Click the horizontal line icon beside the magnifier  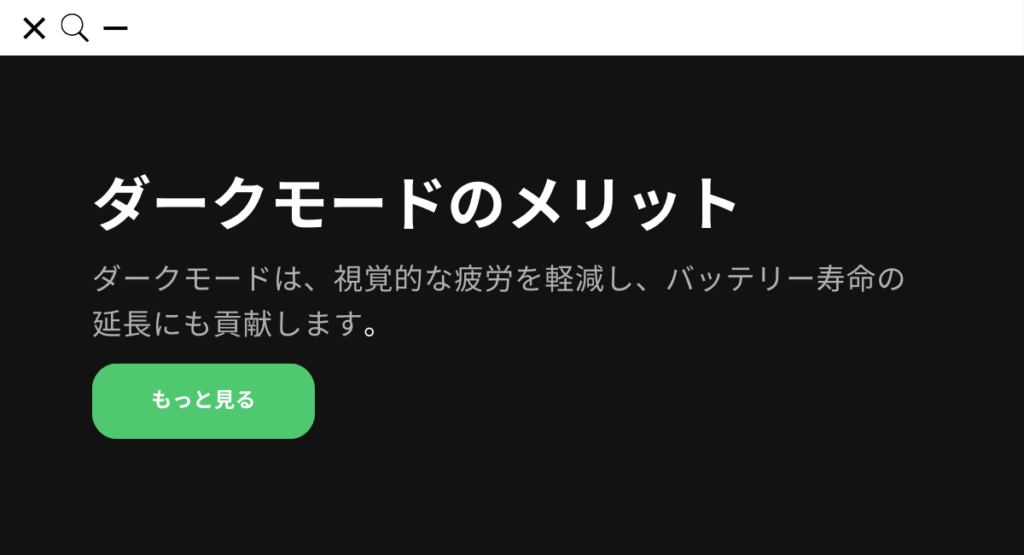tap(116, 28)
